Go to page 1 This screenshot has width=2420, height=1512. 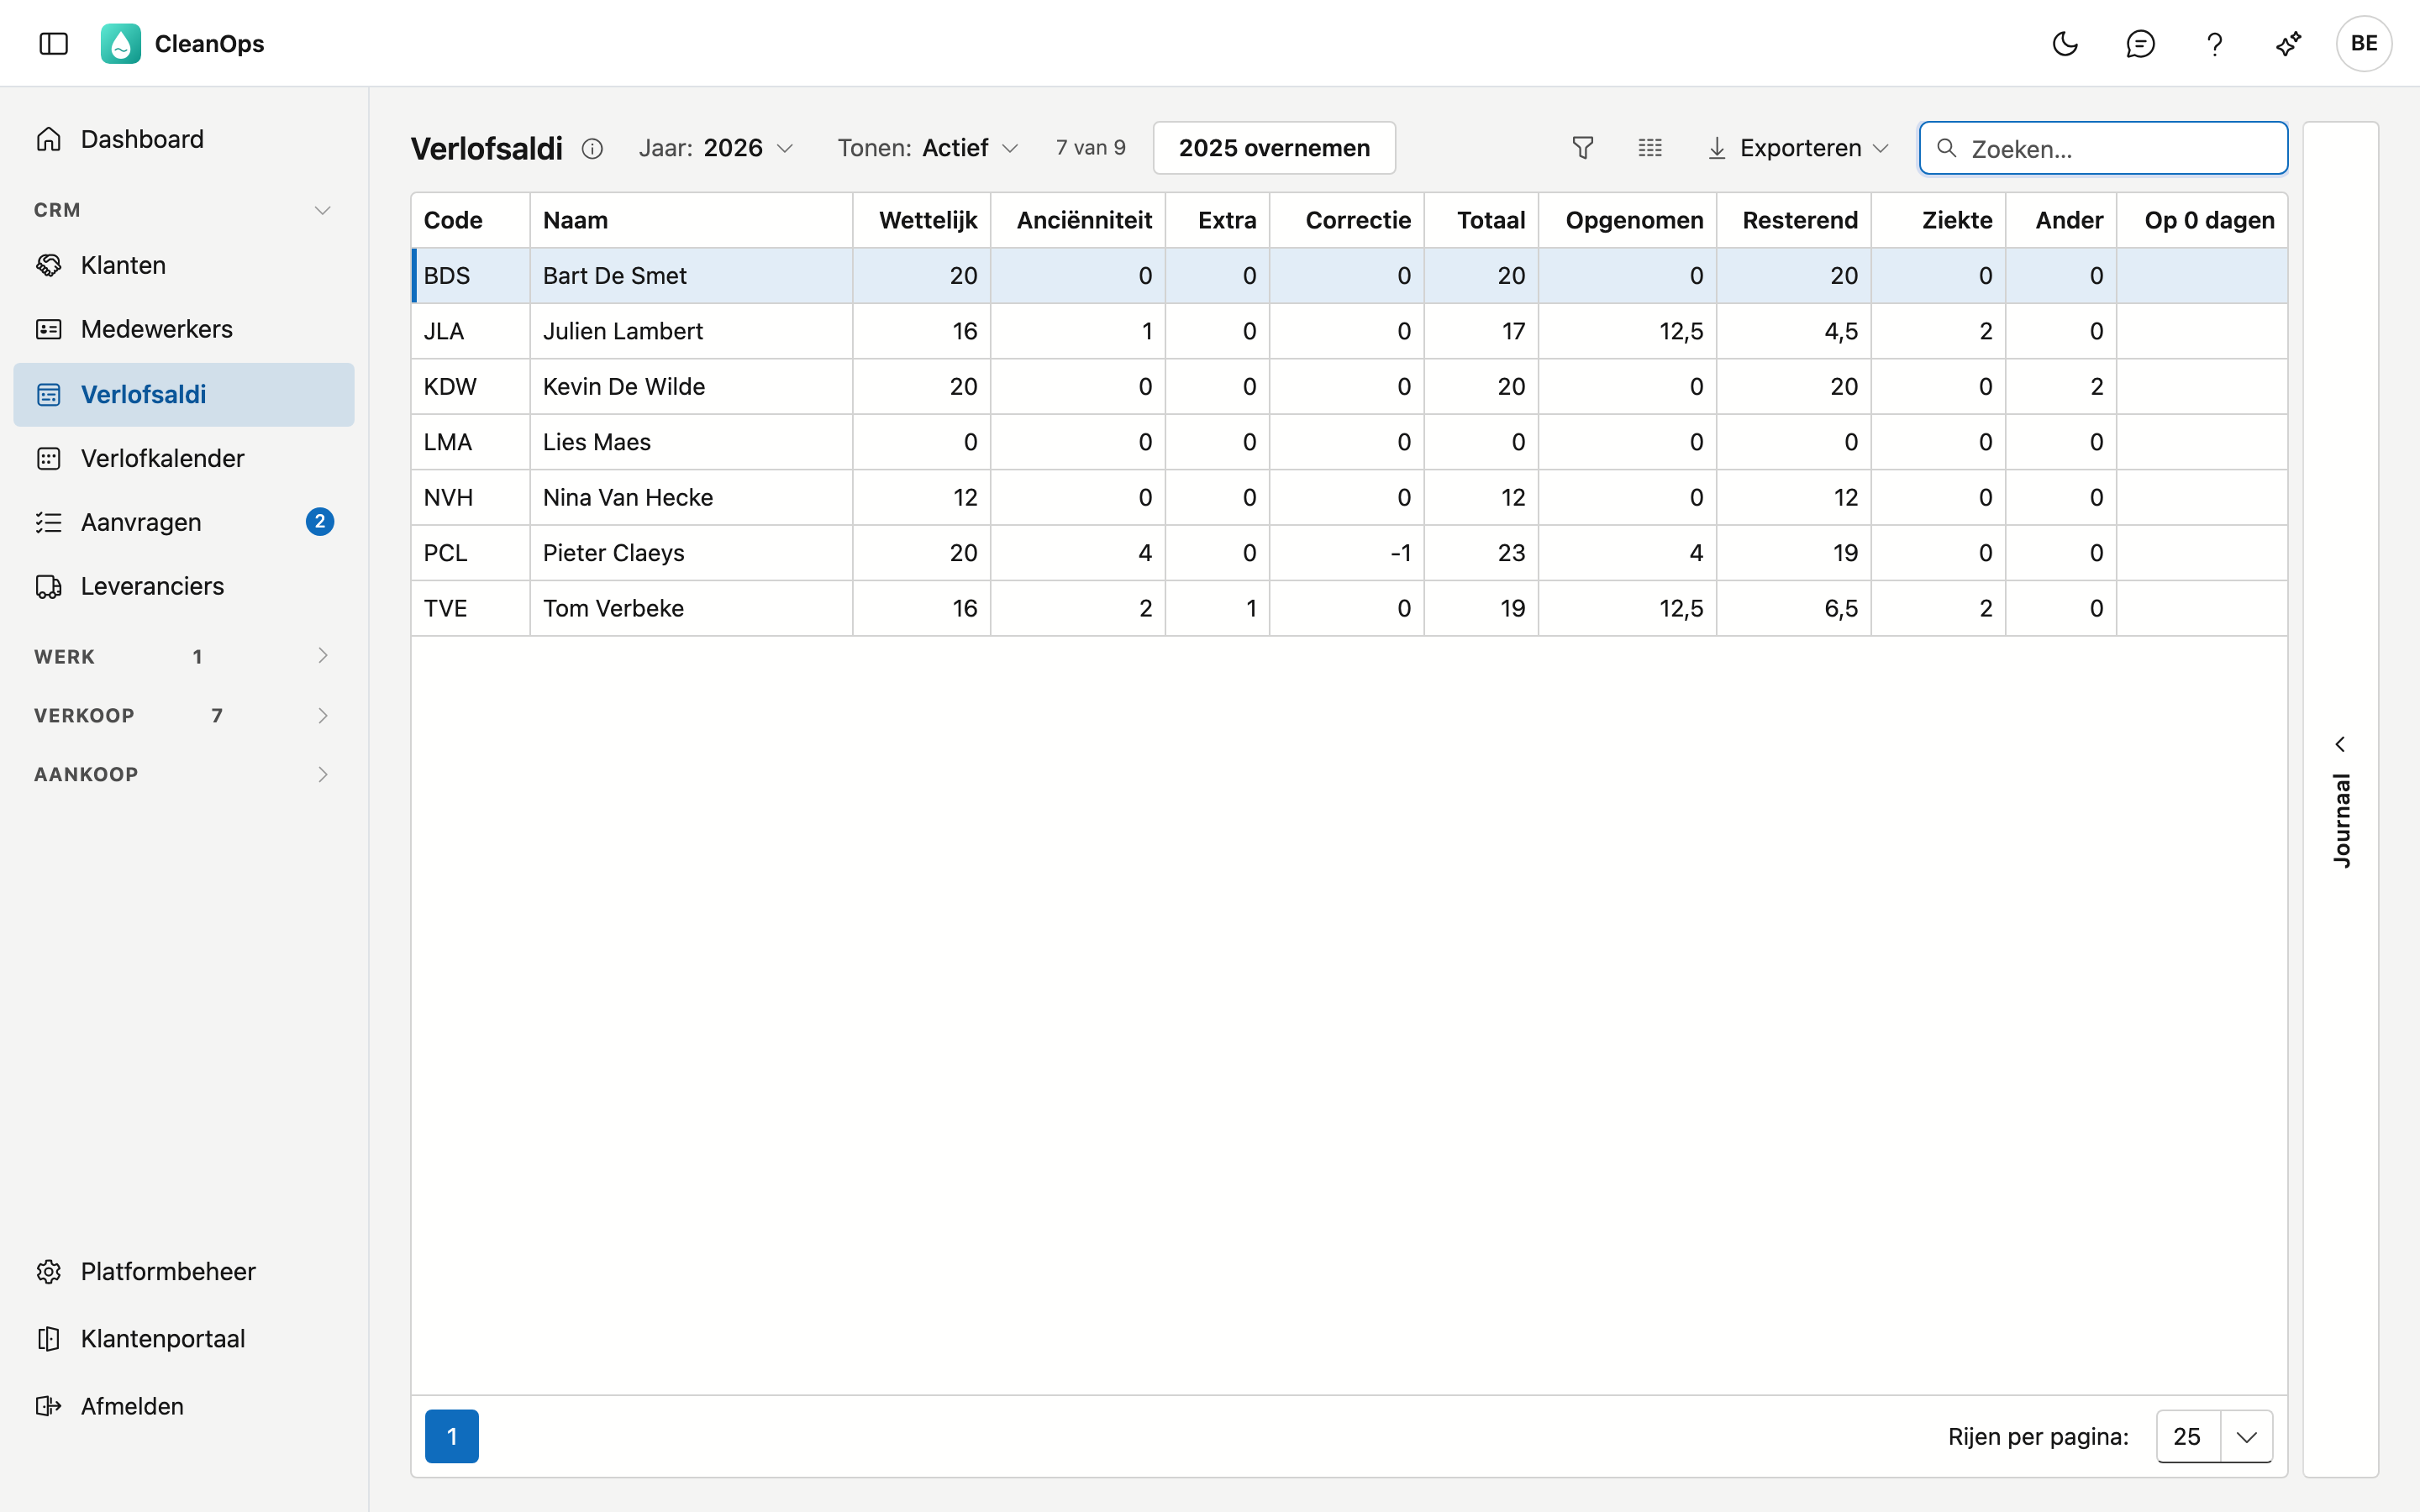pos(452,1436)
